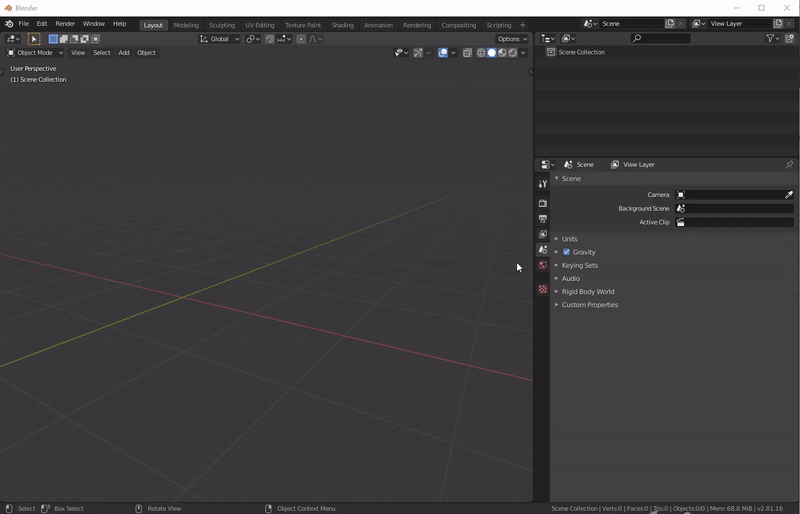The height and width of the screenshot is (514, 800).
Task: Switch to Material Preview shading
Action: pos(502,53)
